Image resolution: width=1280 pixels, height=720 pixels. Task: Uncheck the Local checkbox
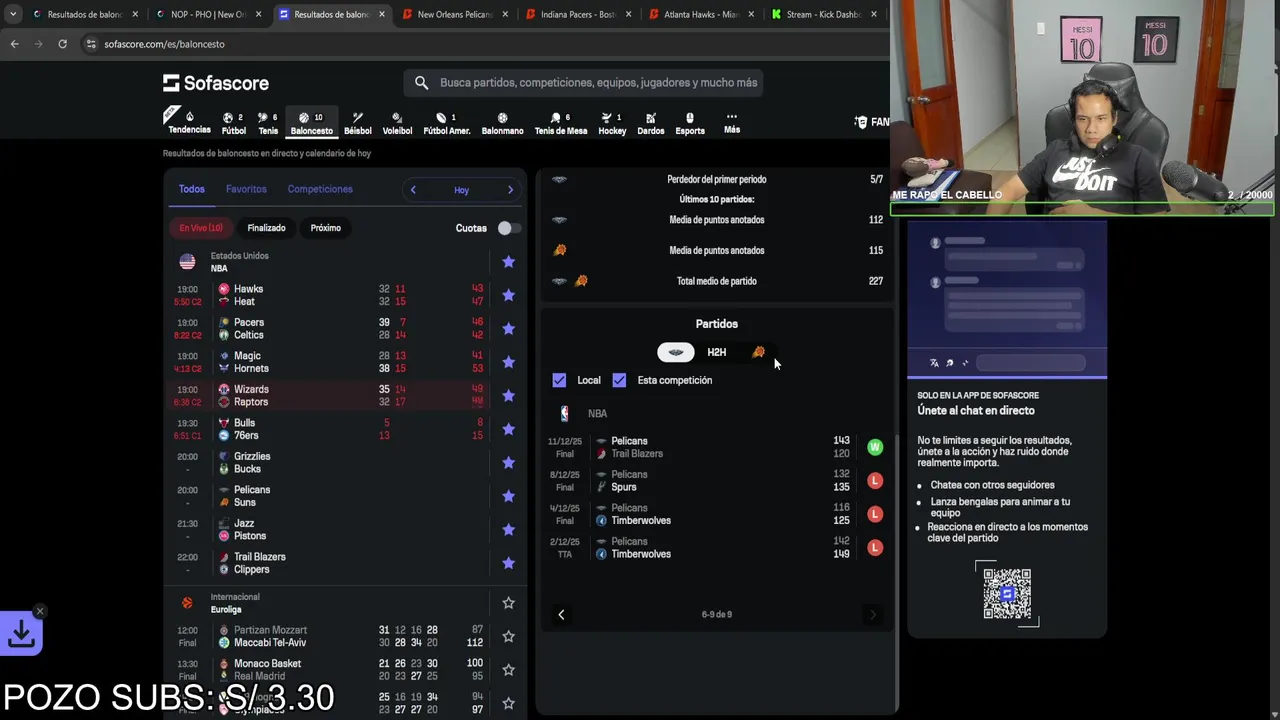559,380
